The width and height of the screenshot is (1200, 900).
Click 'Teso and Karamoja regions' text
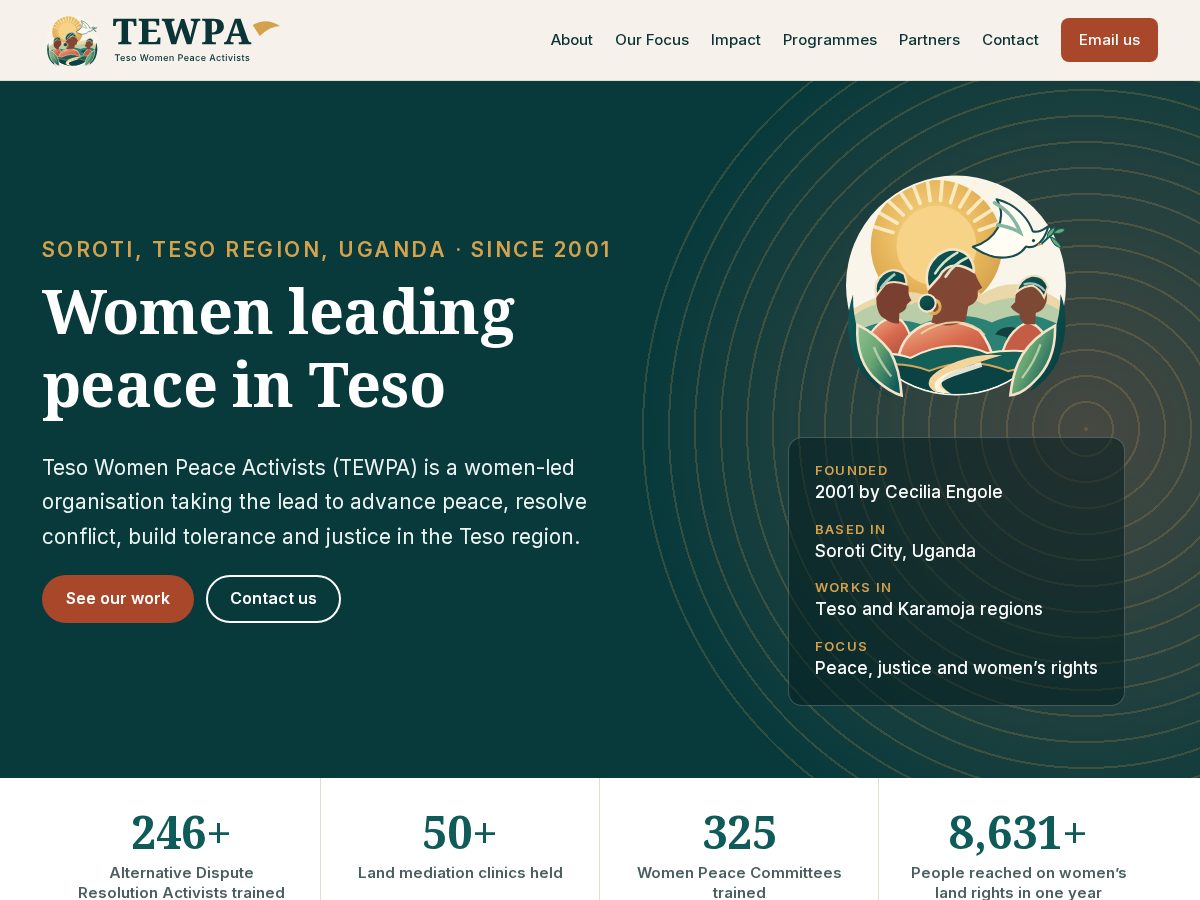[929, 609]
